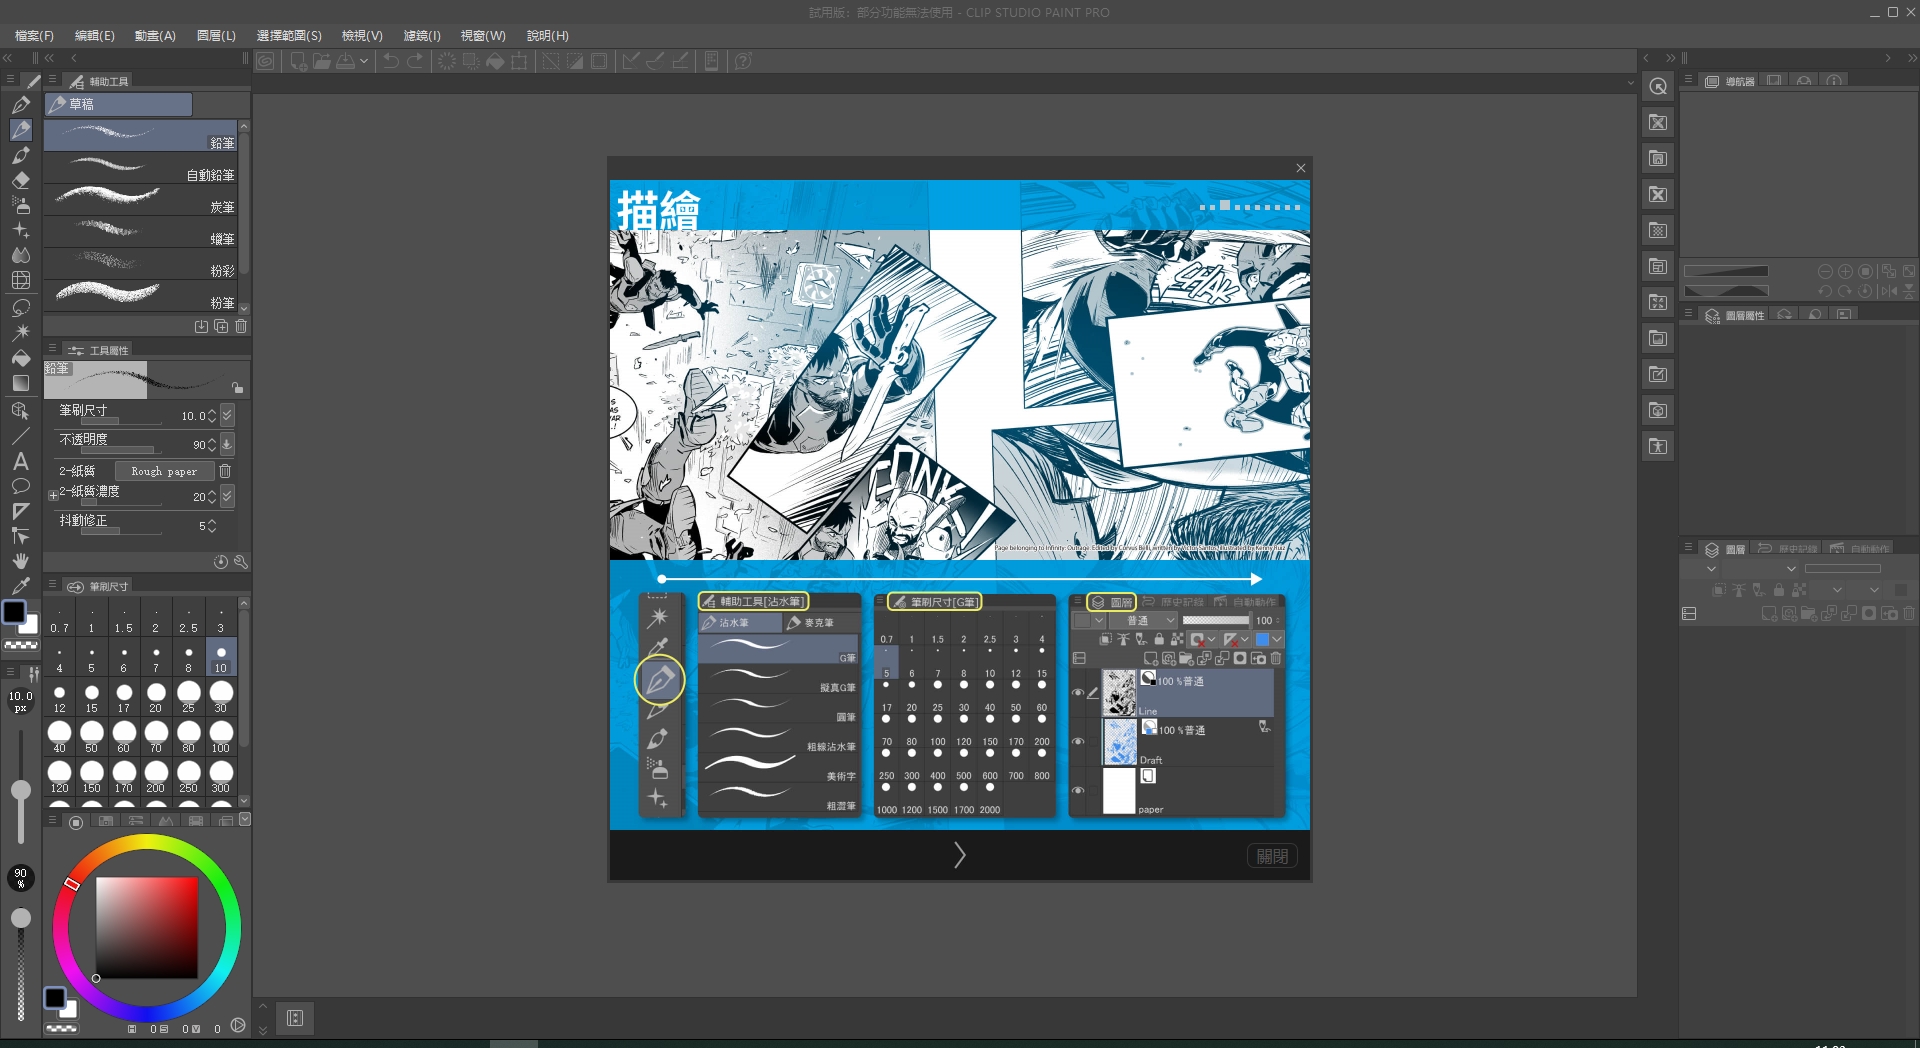
Task: Select the 自動鉛筆 sub tool
Action: tap(140, 168)
